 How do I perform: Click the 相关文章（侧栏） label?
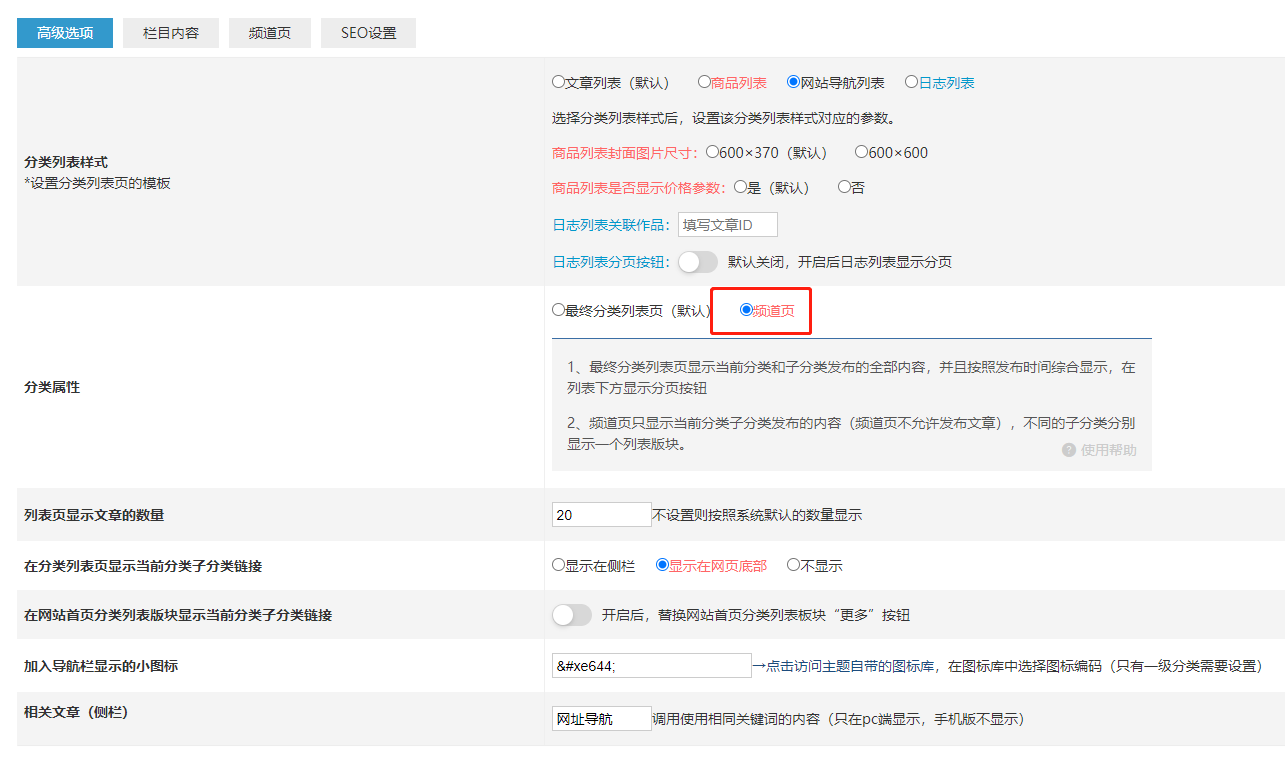point(76,712)
